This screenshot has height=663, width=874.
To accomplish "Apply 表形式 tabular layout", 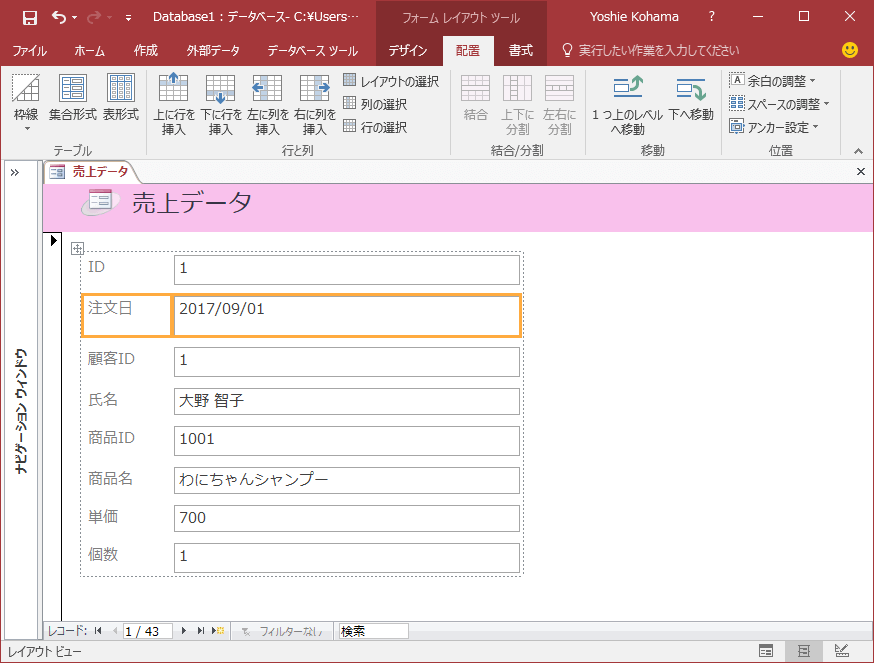I will click(120, 98).
